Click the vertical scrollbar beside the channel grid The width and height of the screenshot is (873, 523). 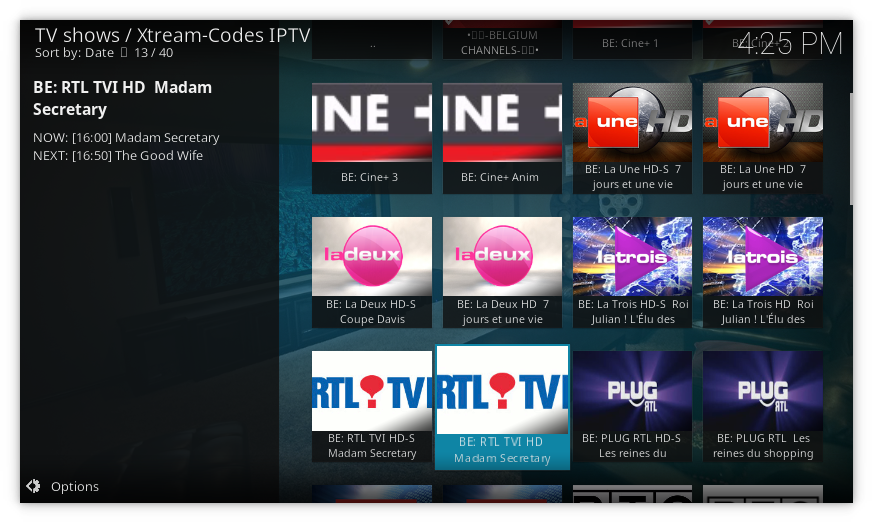click(851, 149)
